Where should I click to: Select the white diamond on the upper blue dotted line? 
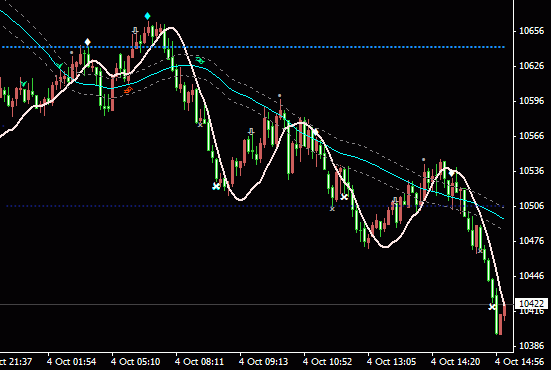click(87, 42)
